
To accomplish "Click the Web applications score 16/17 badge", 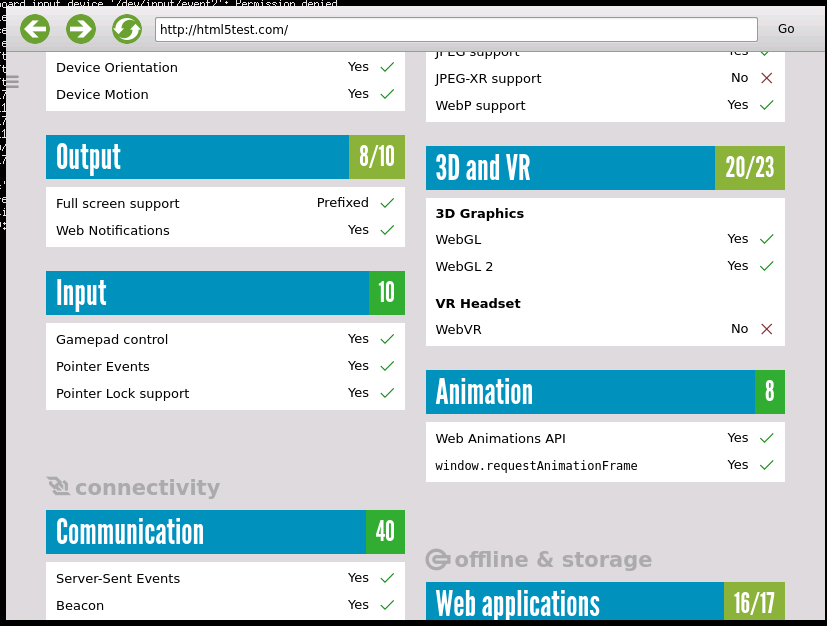I will pyautogui.click(x=754, y=601).
